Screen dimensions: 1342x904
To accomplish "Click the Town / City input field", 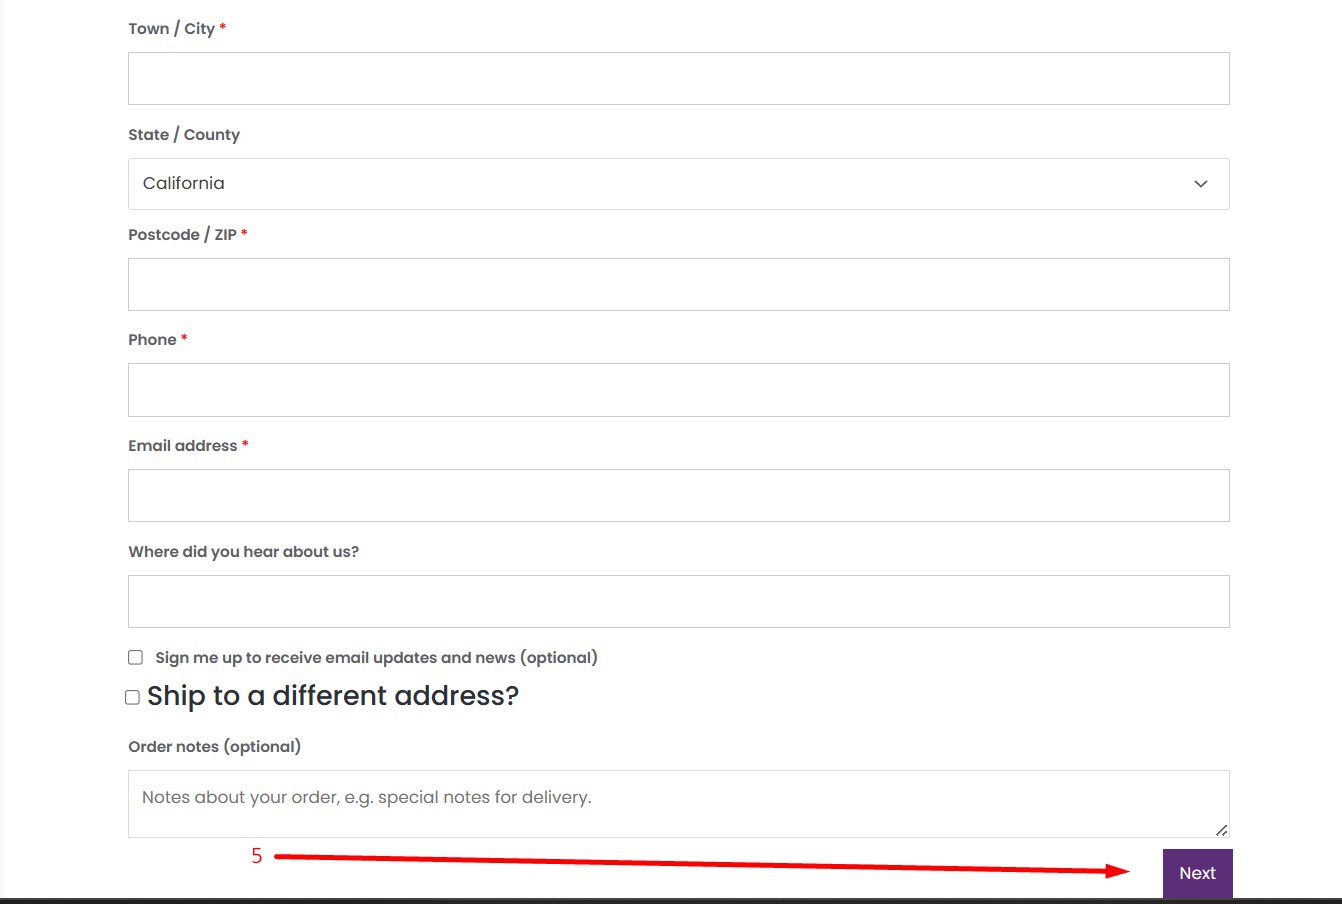I will pos(678,79).
